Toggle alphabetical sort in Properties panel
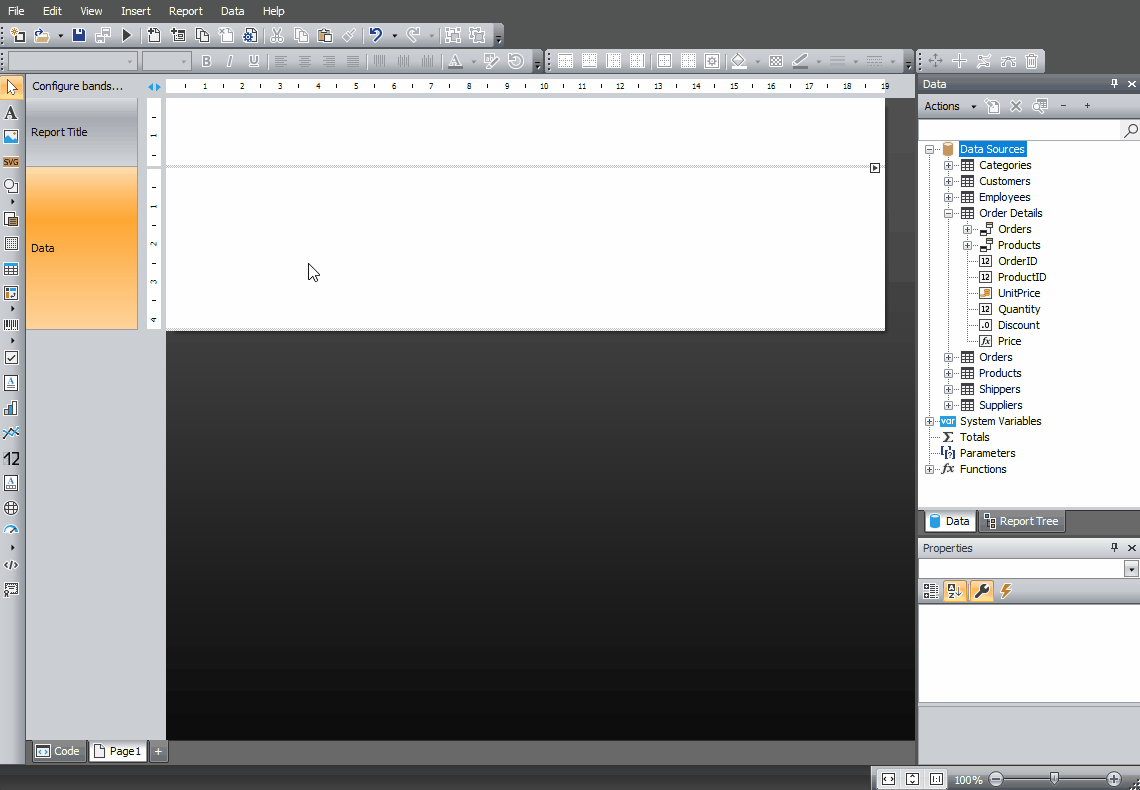1140x790 pixels. point(955,591)
